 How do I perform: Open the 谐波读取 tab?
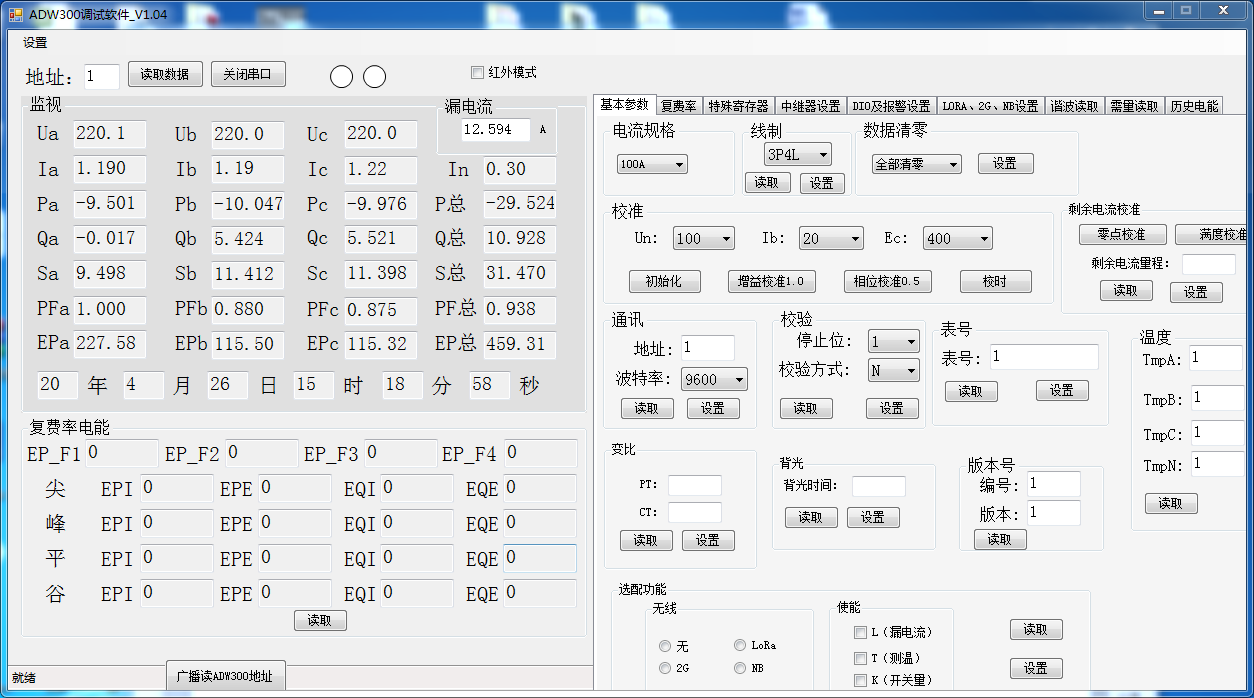(x=1074, y=106)
